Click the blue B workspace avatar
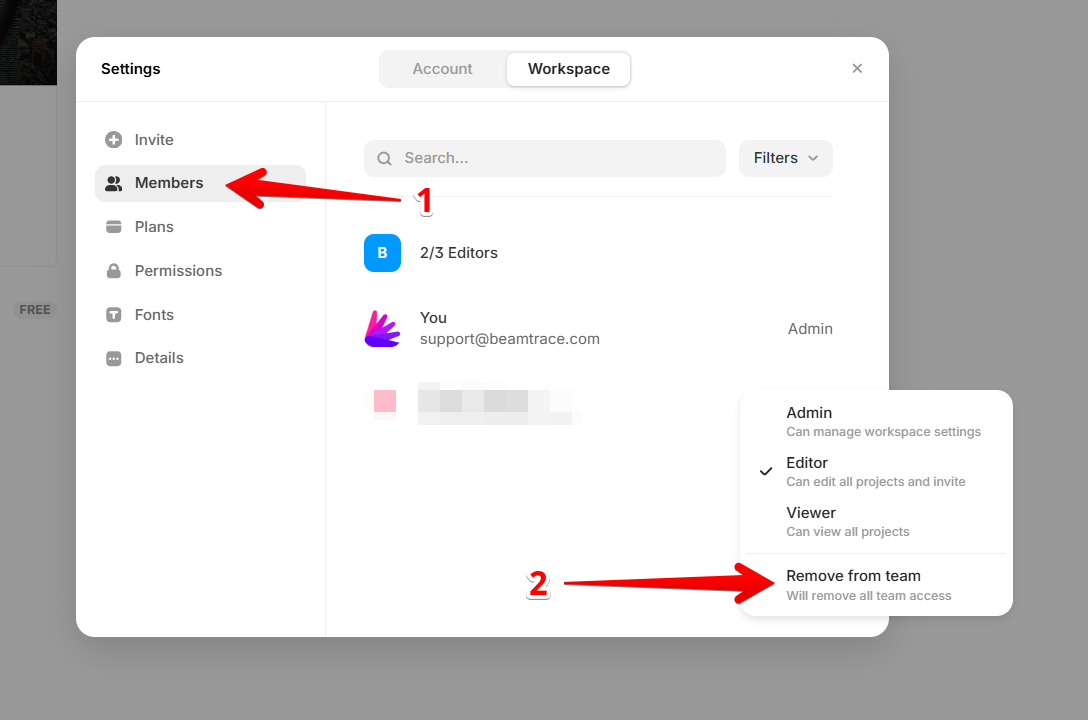 coord(382,252)
